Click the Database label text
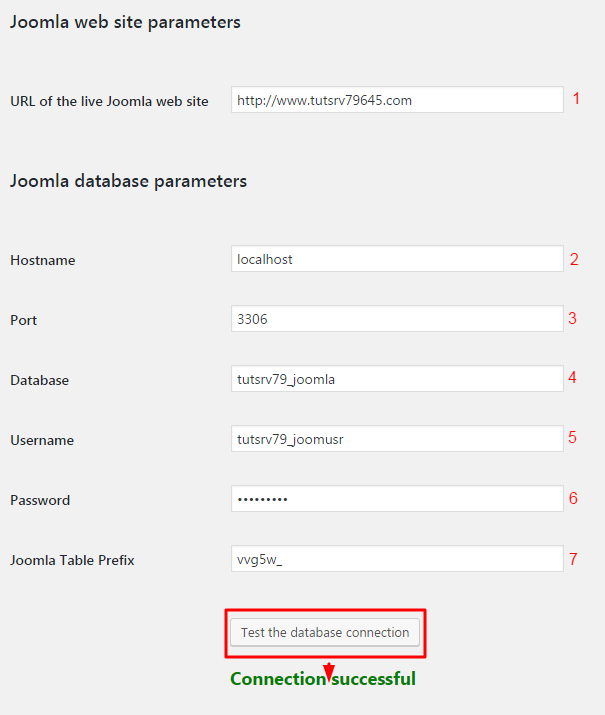605x715 pixels. (40, 380)
